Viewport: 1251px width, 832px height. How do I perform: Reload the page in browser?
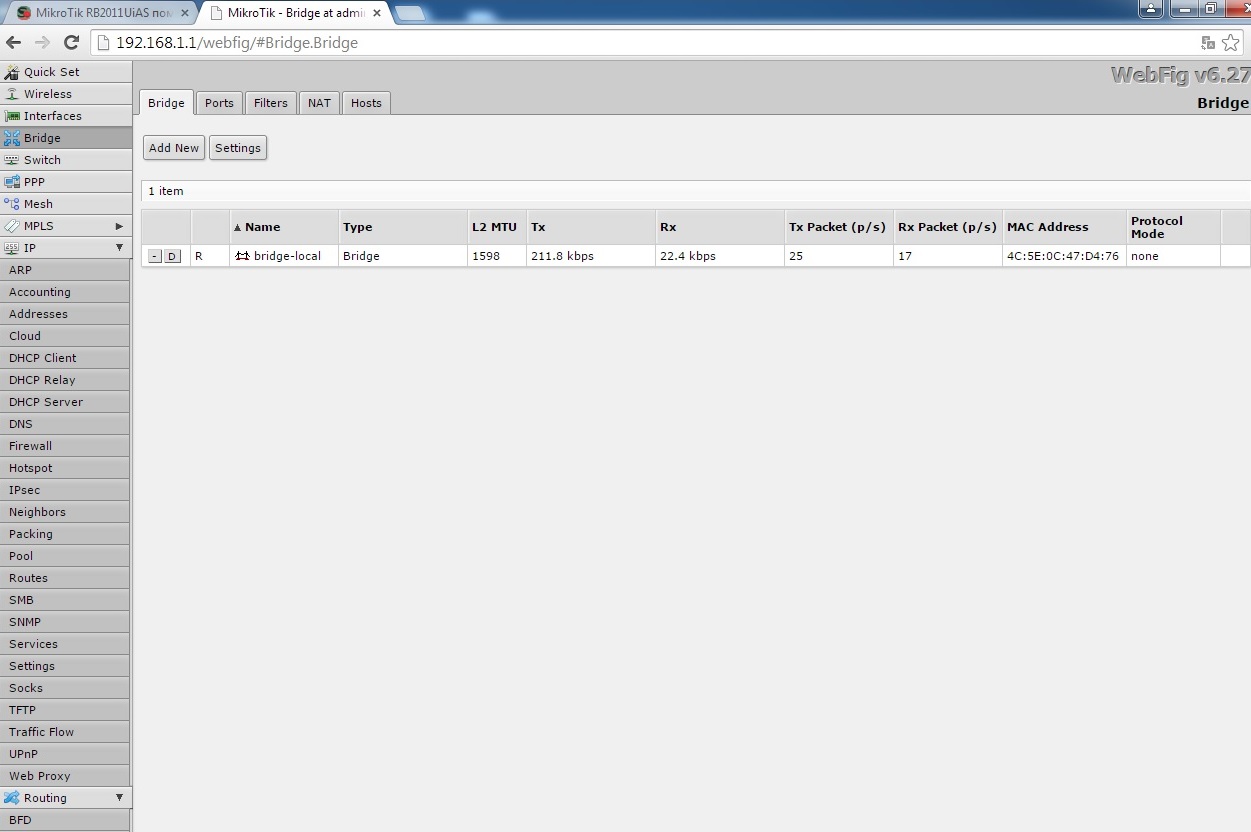[71, 43]
